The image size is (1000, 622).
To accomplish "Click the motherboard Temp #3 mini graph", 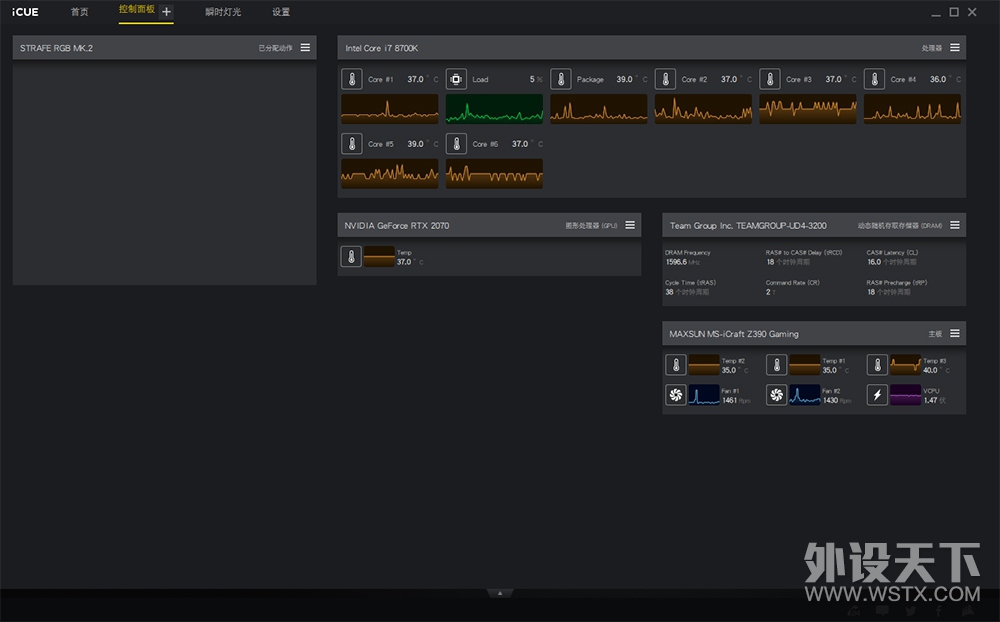I will coord(906,364).
